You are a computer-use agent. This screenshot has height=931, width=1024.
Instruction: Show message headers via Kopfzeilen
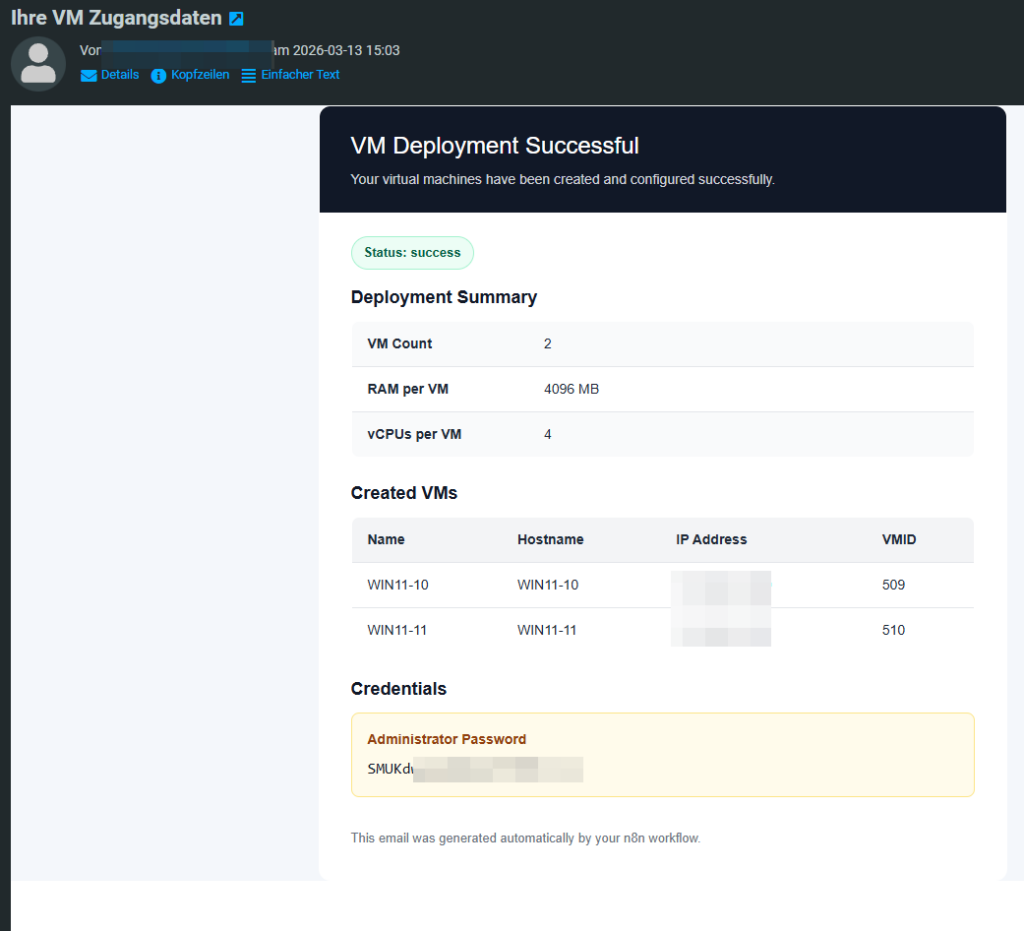point(199,75)
